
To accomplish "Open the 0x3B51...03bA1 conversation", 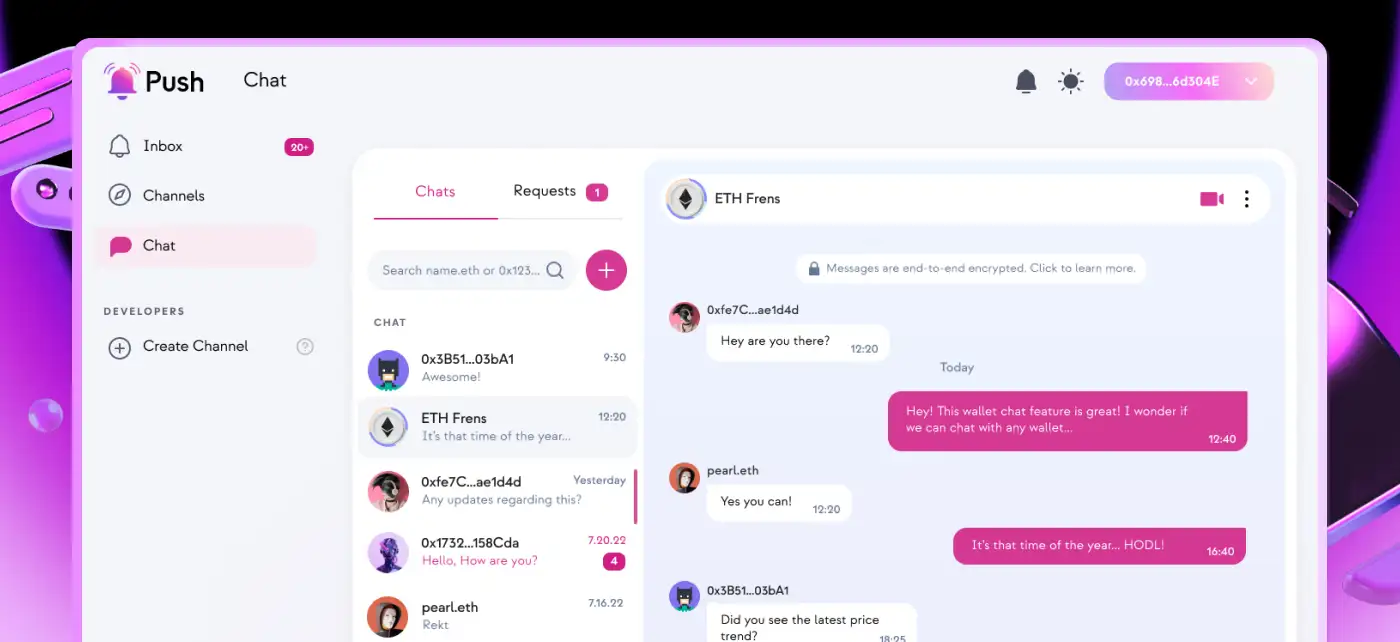I will pyautogui.click(x=497, y=368).
